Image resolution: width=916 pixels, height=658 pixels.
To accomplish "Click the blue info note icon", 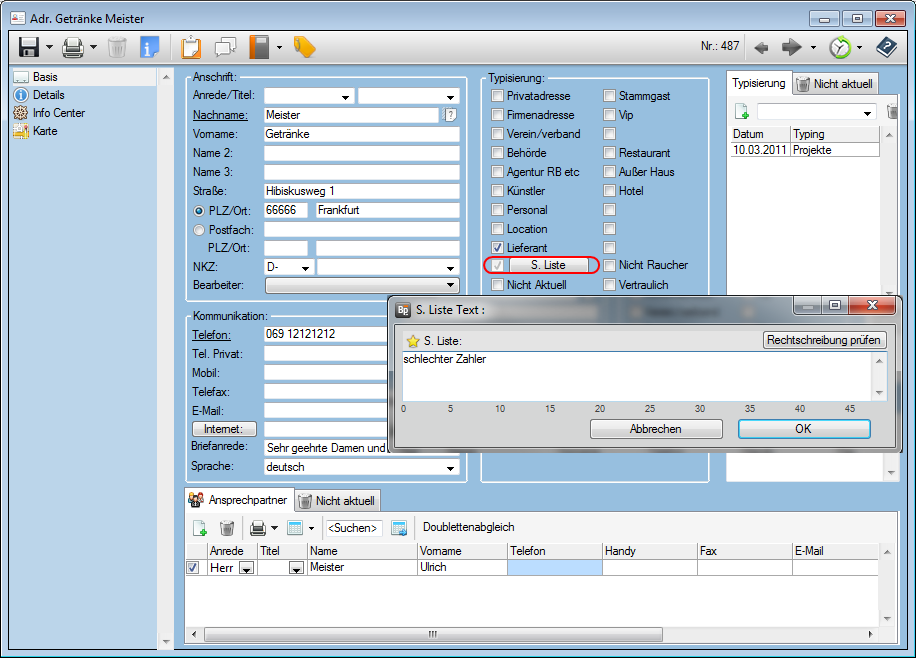I will pyautogui.click(x=149, y=47).
